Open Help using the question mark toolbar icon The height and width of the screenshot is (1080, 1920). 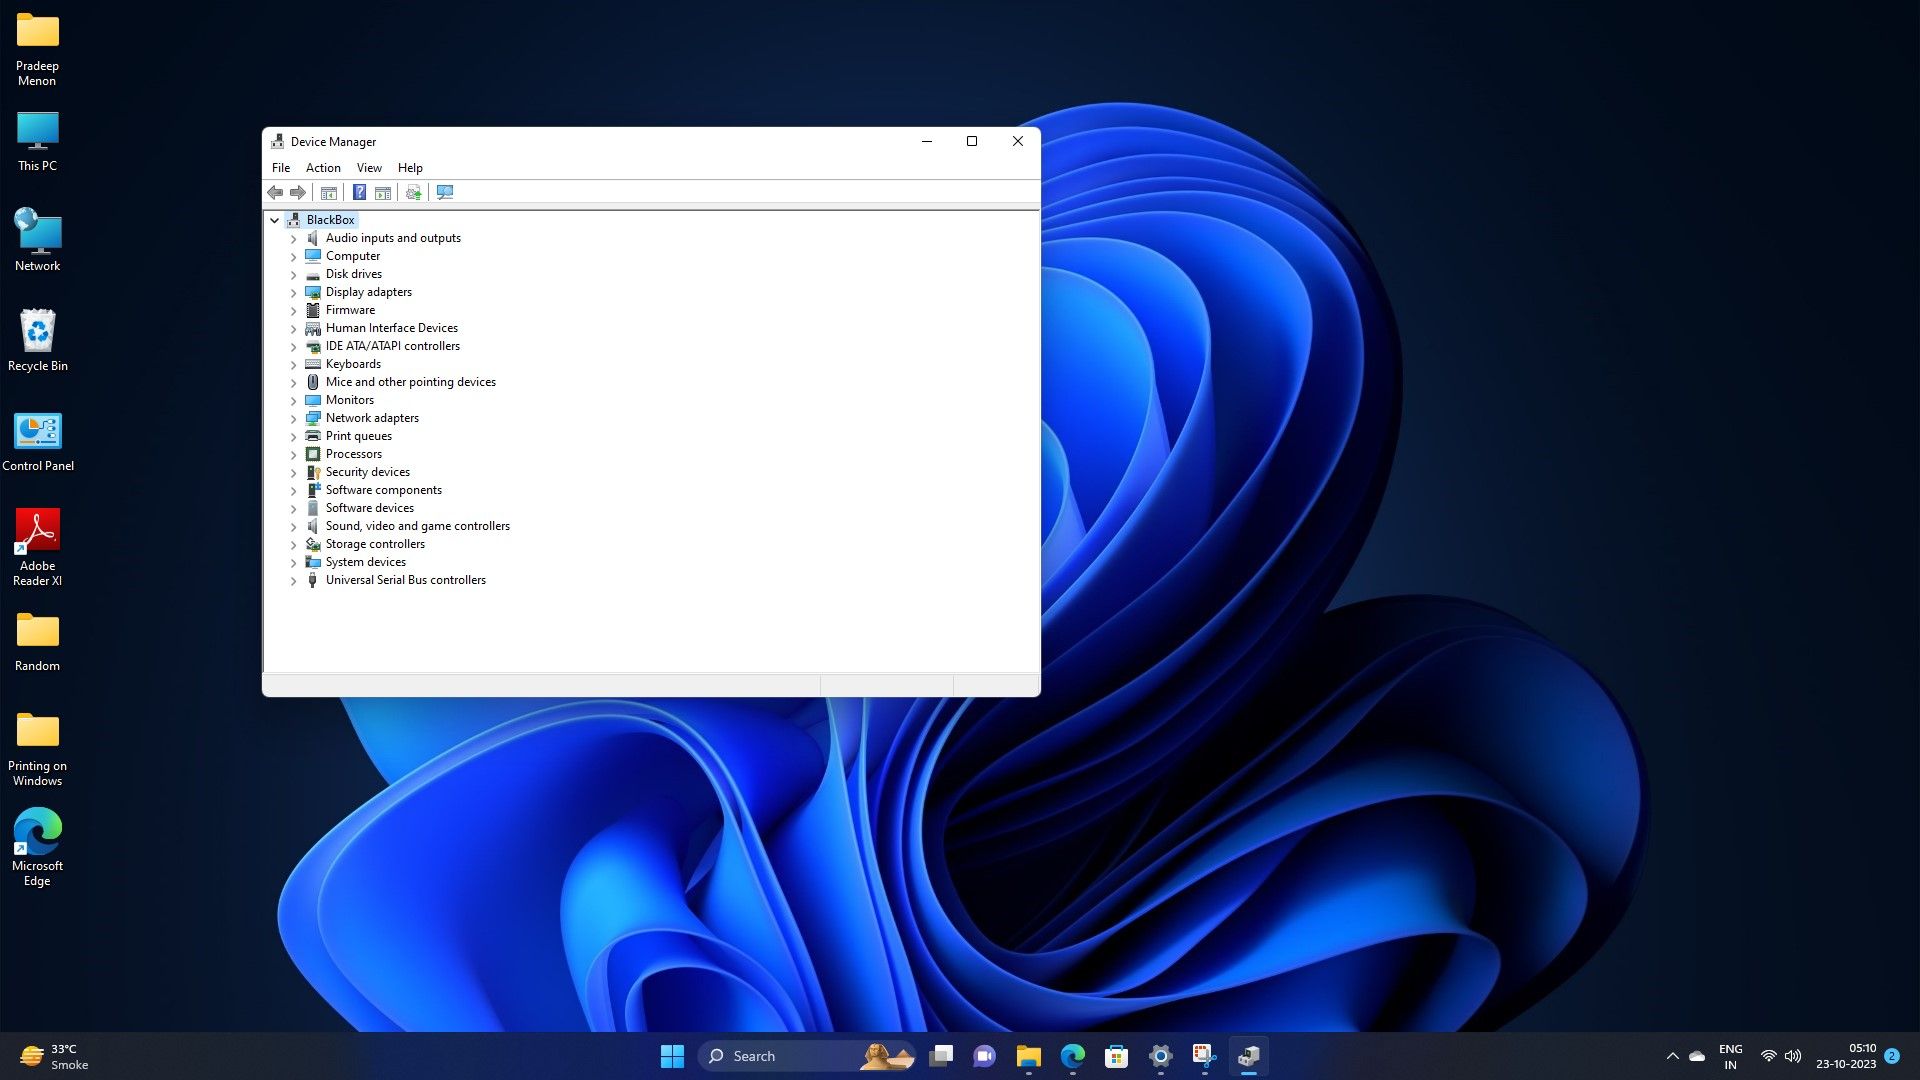pos(359,192)
